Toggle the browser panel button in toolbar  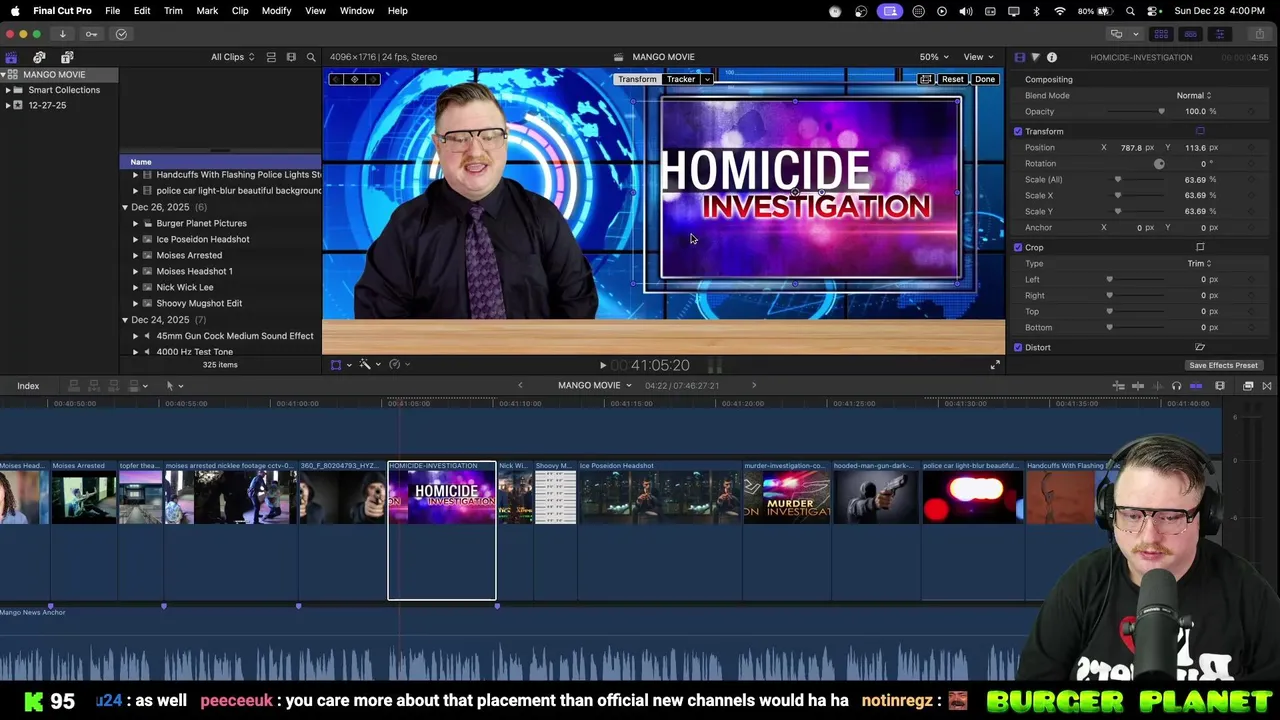click(x=1161, y=34)
